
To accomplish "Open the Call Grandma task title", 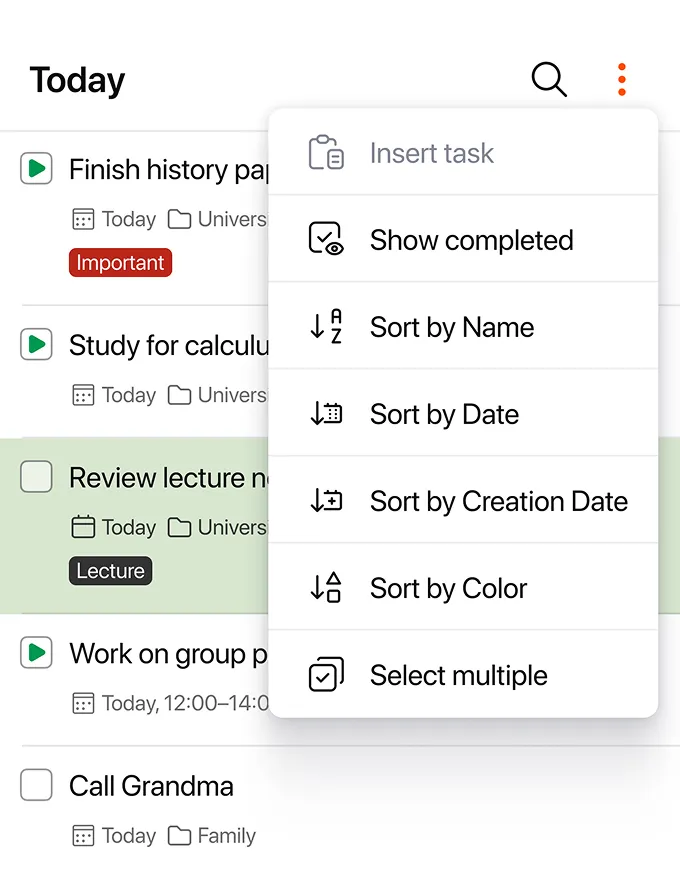I will (x=151, y=786).
